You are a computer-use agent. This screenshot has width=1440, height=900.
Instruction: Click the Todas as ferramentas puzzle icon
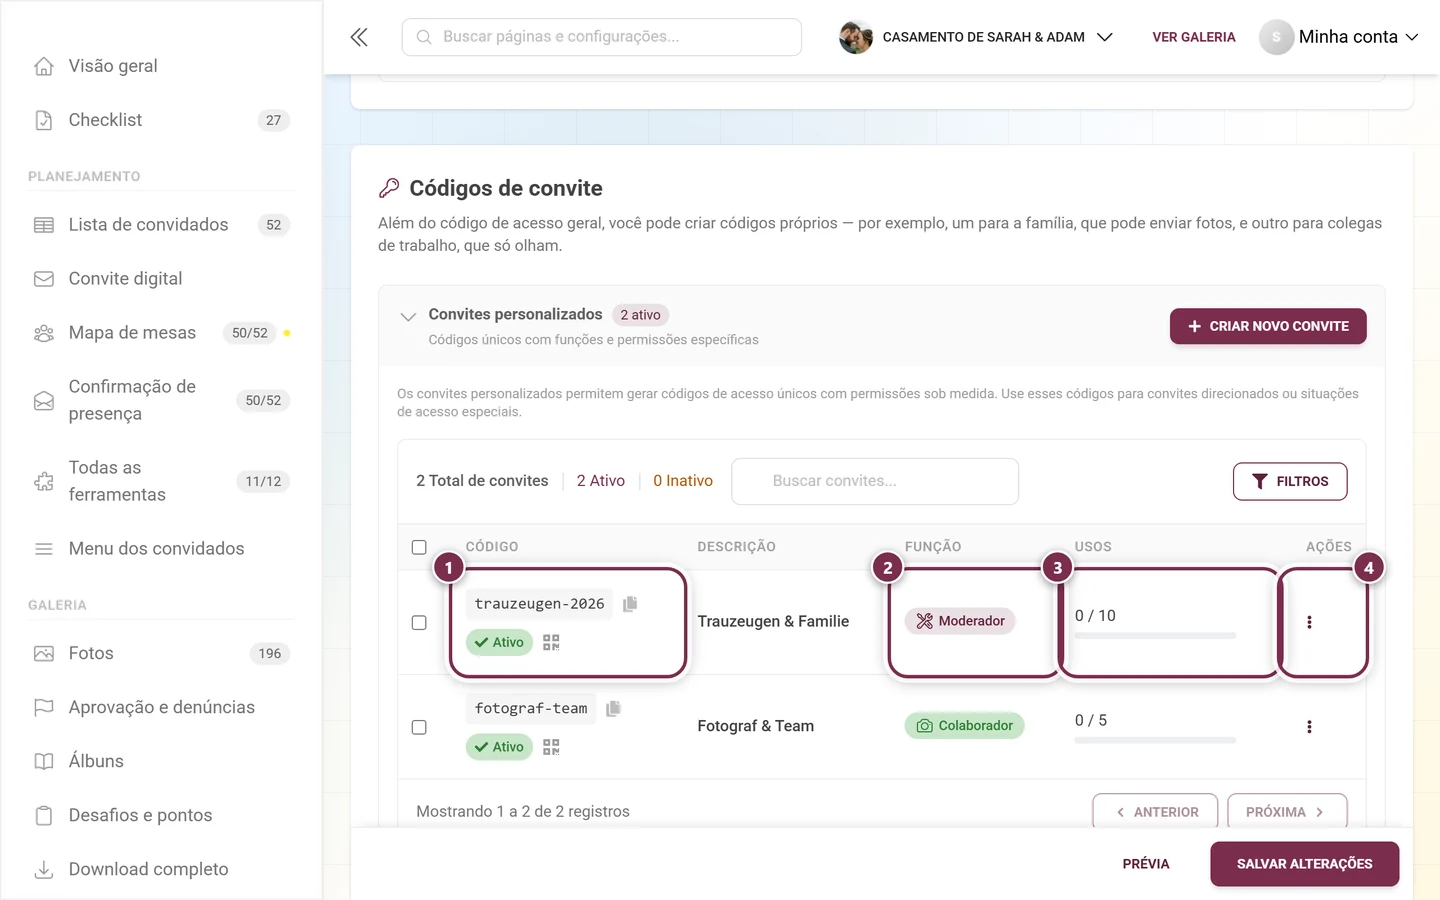click(44, 481)
